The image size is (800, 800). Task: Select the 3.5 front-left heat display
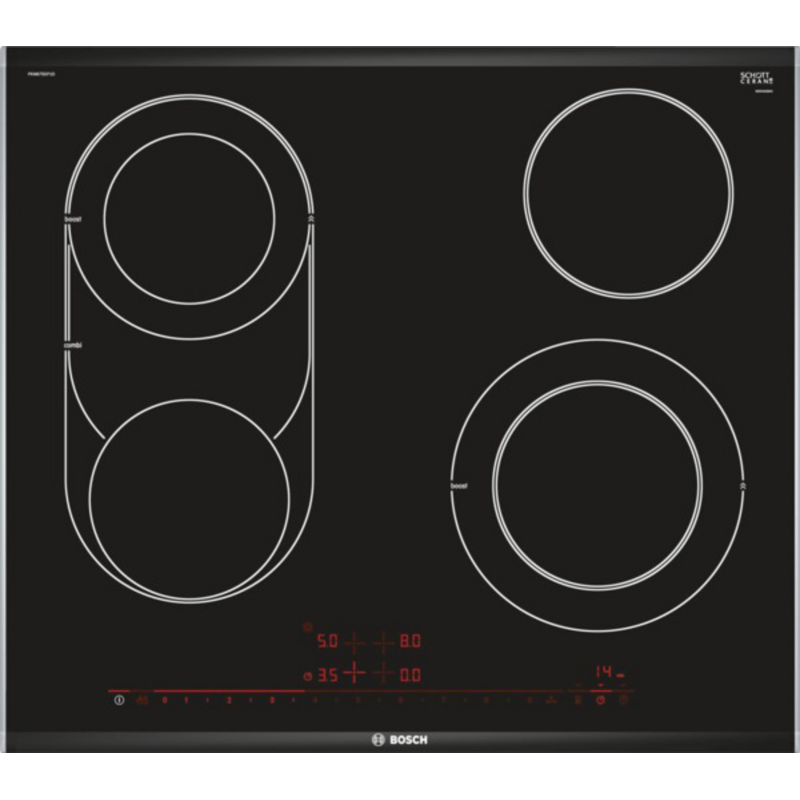tap(327, 675)
